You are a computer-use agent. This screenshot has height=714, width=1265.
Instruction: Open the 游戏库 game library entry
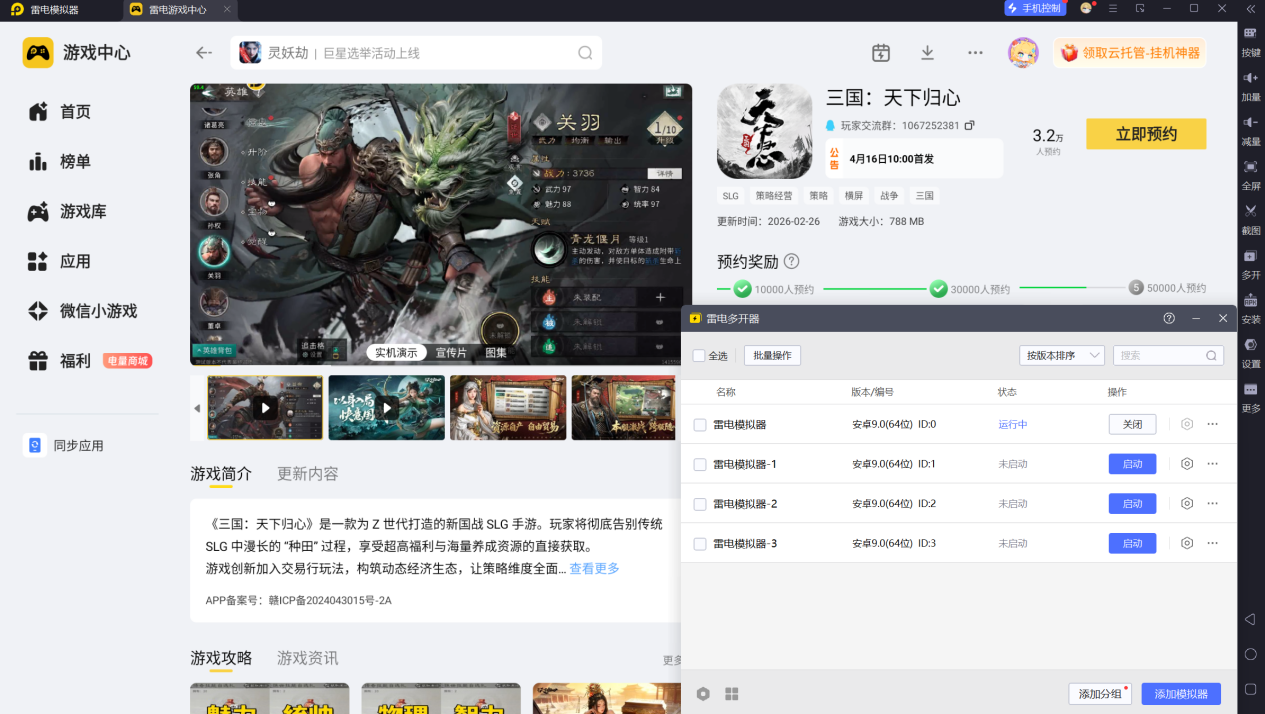(67, 212)
